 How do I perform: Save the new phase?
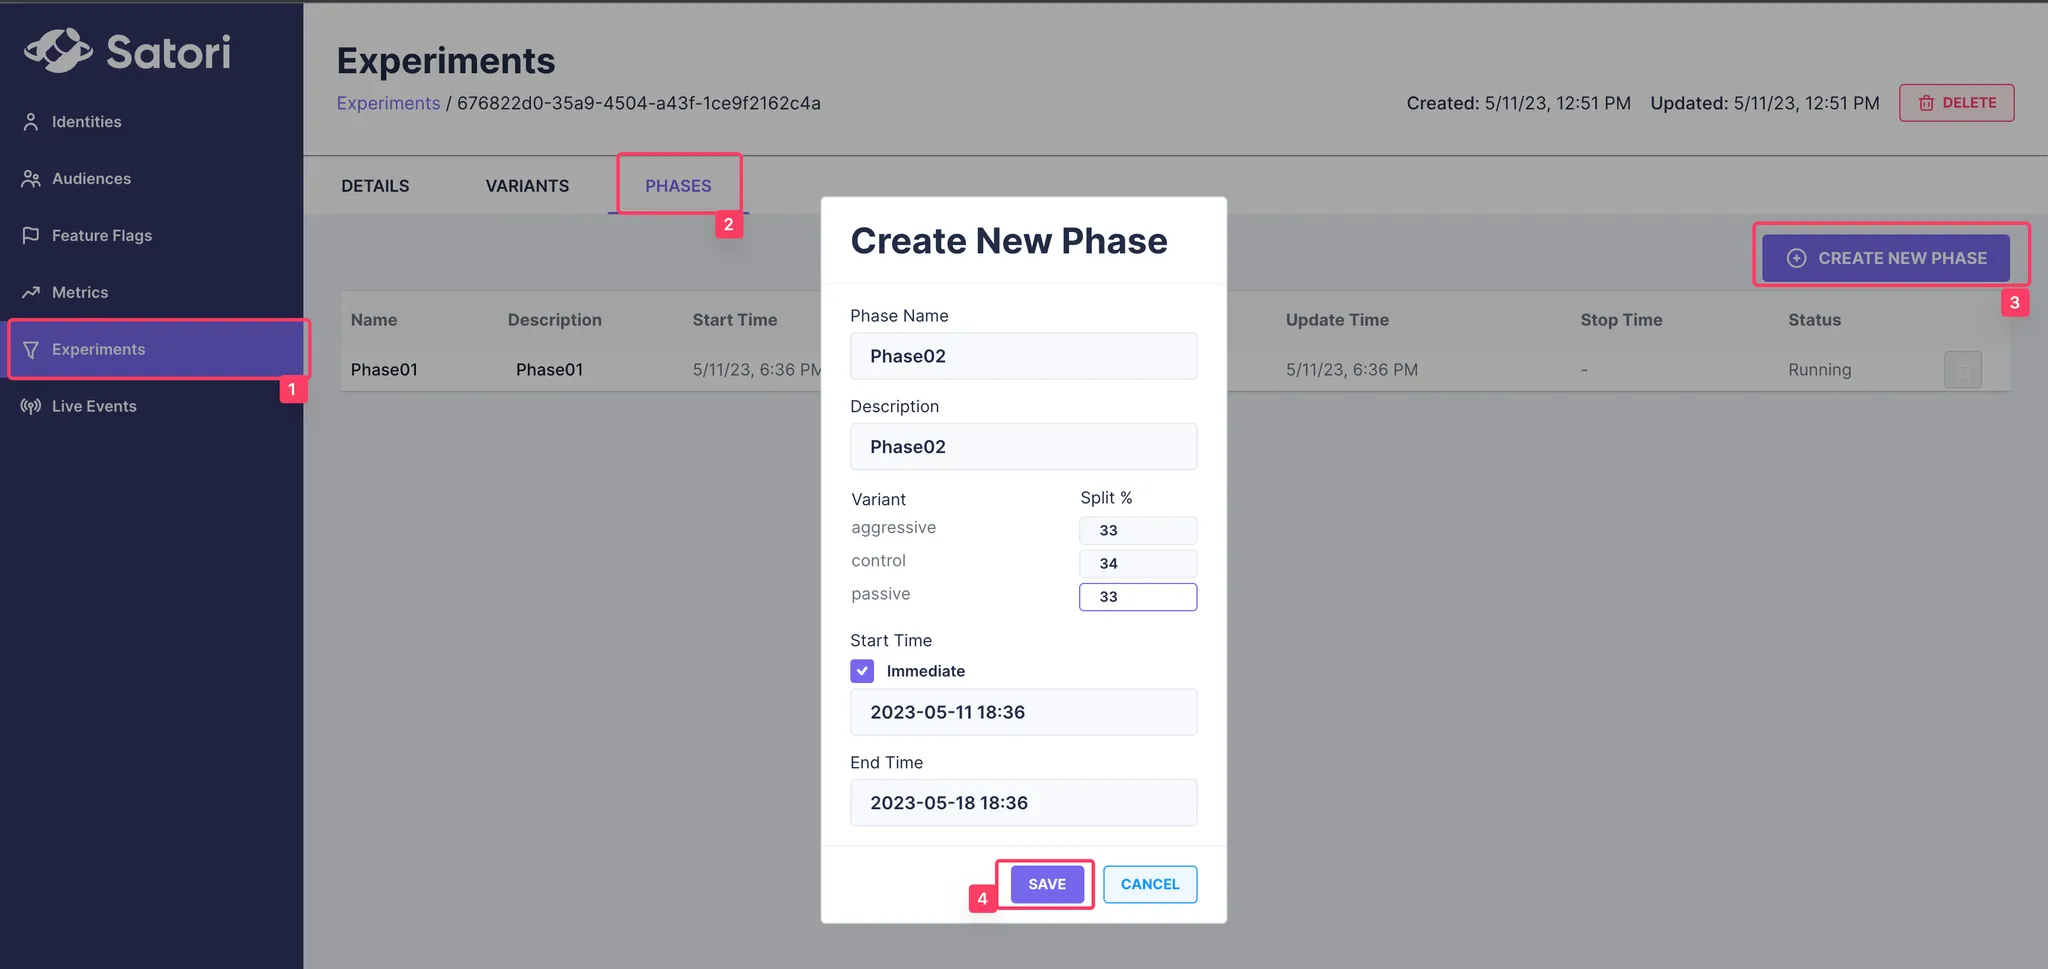click(1047, 884)
